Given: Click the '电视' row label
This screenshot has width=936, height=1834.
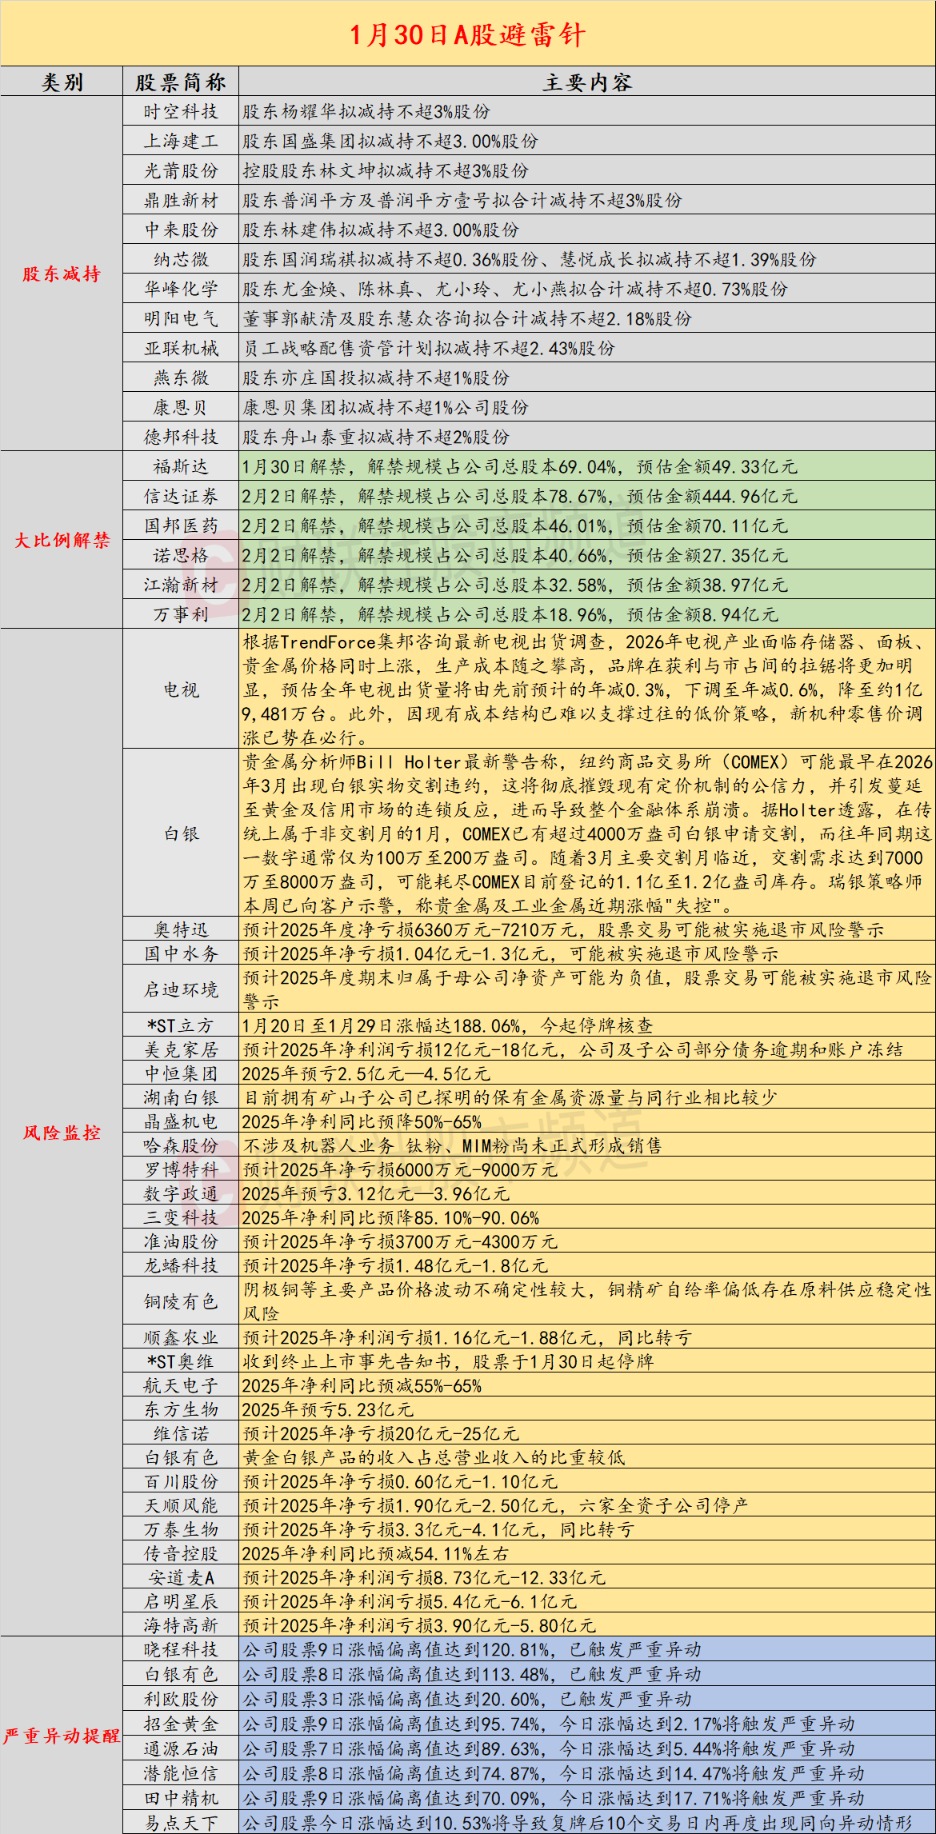Looking at the screenshot, I should point(181,689).
